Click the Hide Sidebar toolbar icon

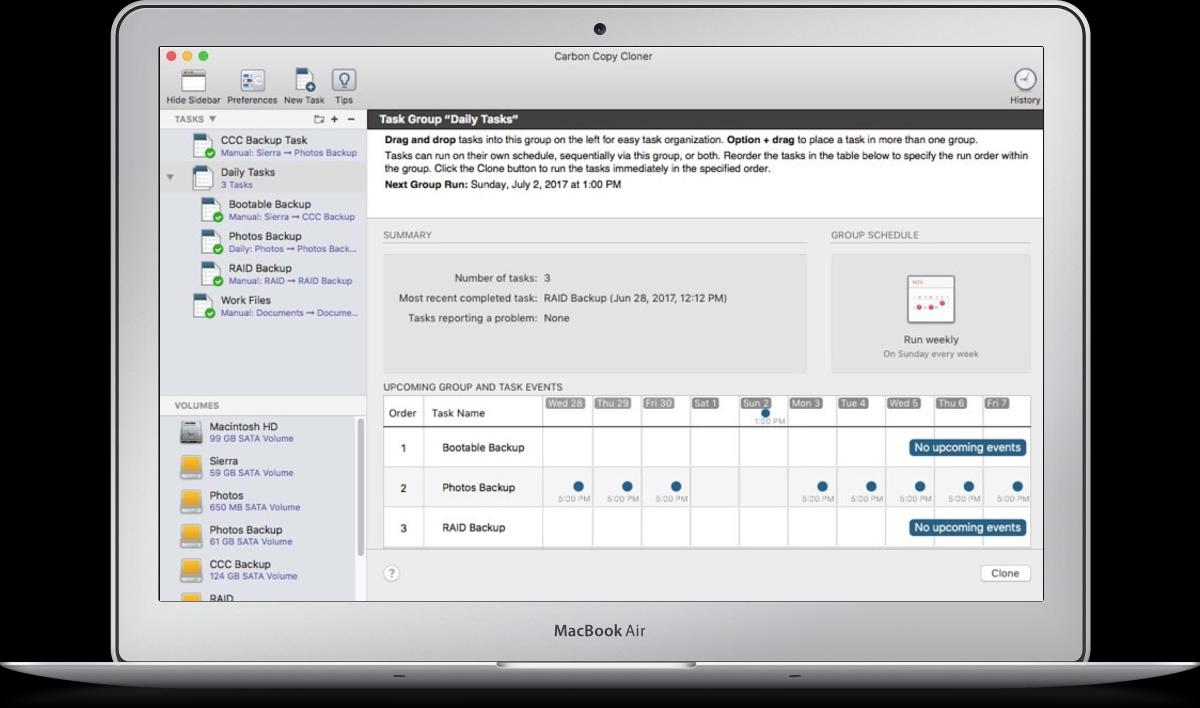pos(193,82)
